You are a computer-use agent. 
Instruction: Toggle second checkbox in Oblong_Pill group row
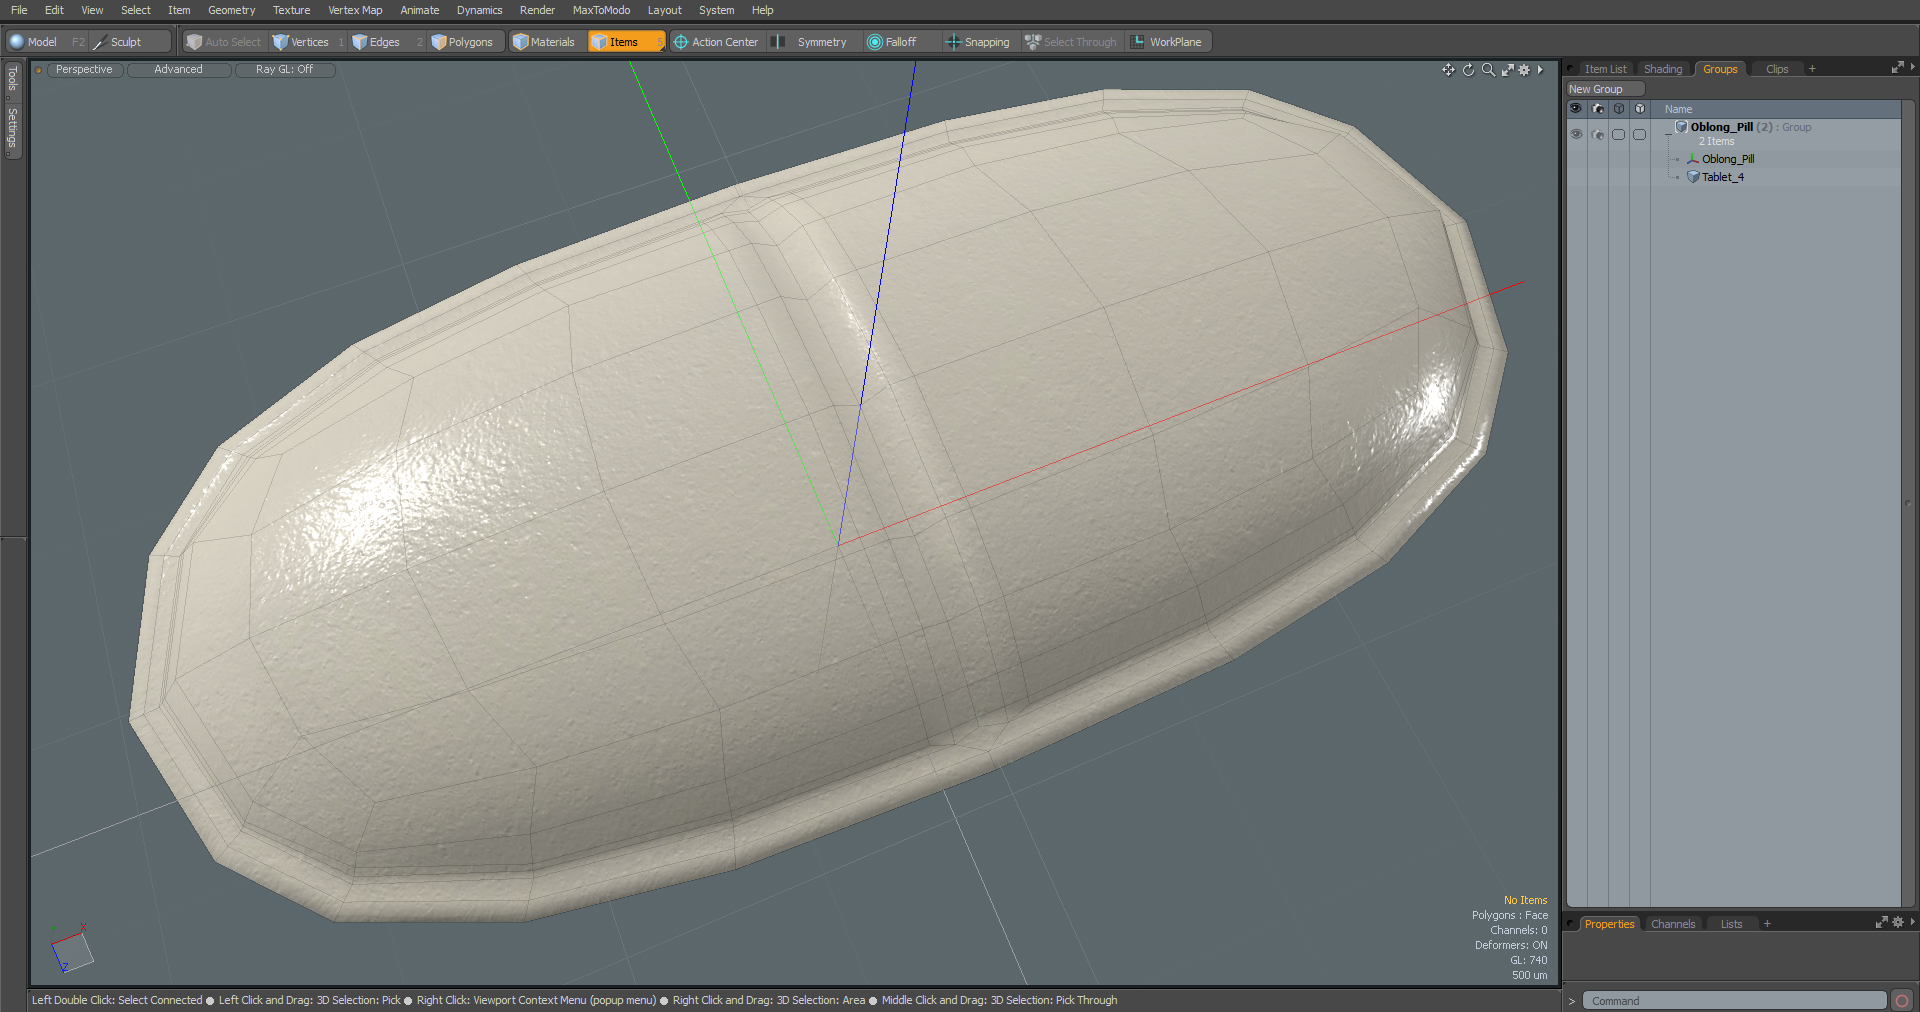1639,134
